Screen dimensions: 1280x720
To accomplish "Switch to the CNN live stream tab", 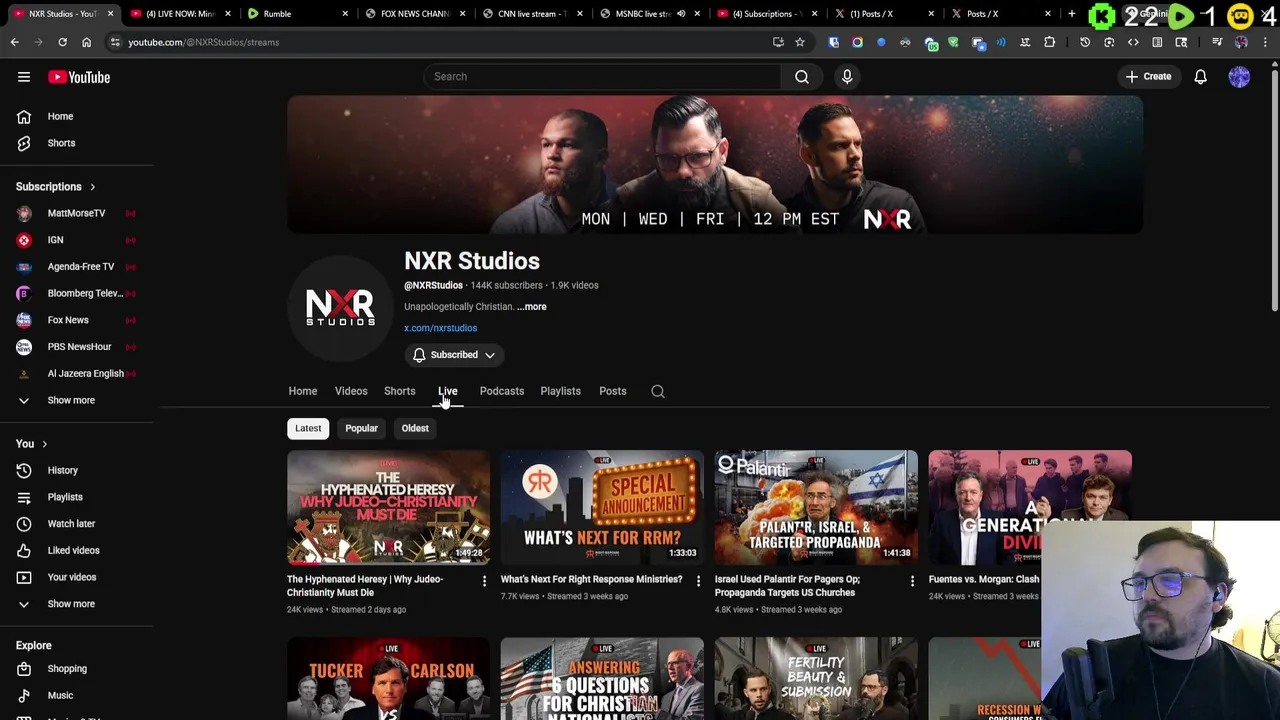I will pyautogui.click(x=530, y=14).
